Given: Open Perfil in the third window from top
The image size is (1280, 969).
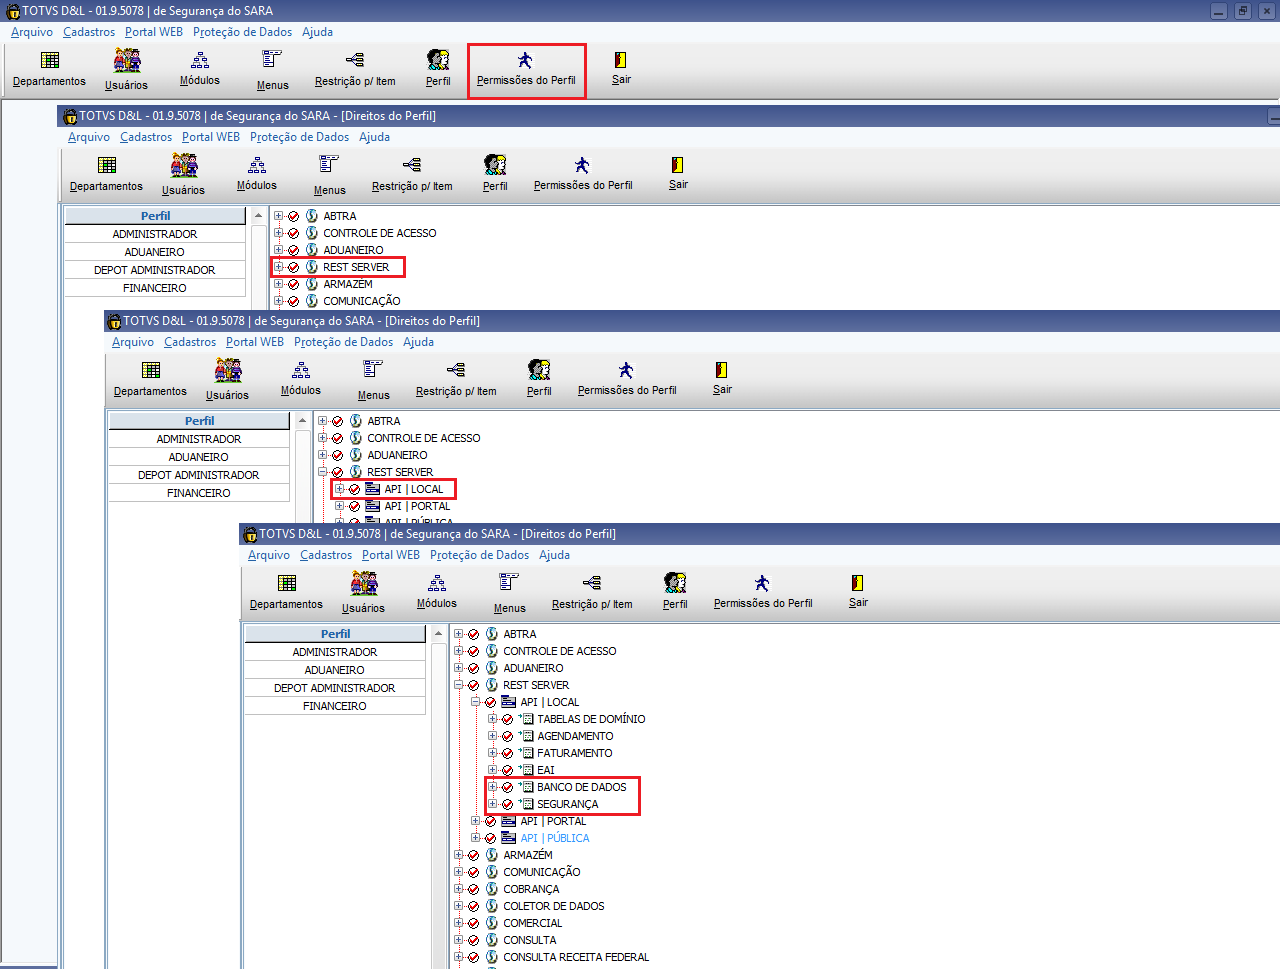Looking at the screenshot, I should click(x=539, y=379).
